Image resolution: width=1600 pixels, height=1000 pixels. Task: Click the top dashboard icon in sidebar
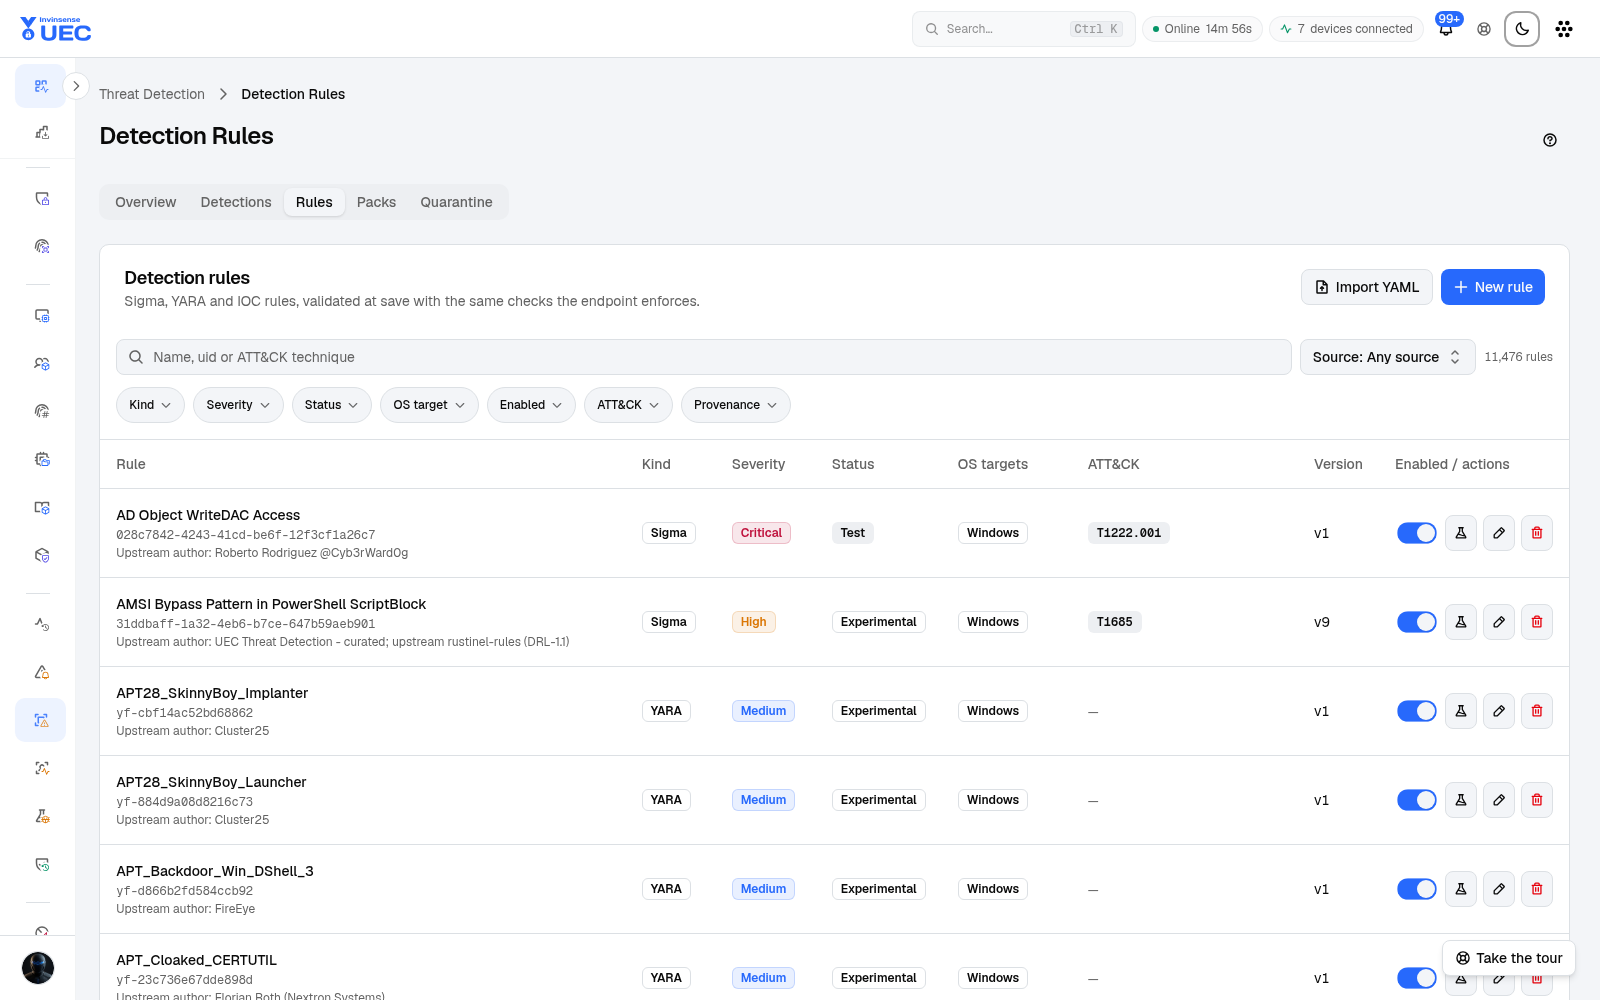(41, 86)
